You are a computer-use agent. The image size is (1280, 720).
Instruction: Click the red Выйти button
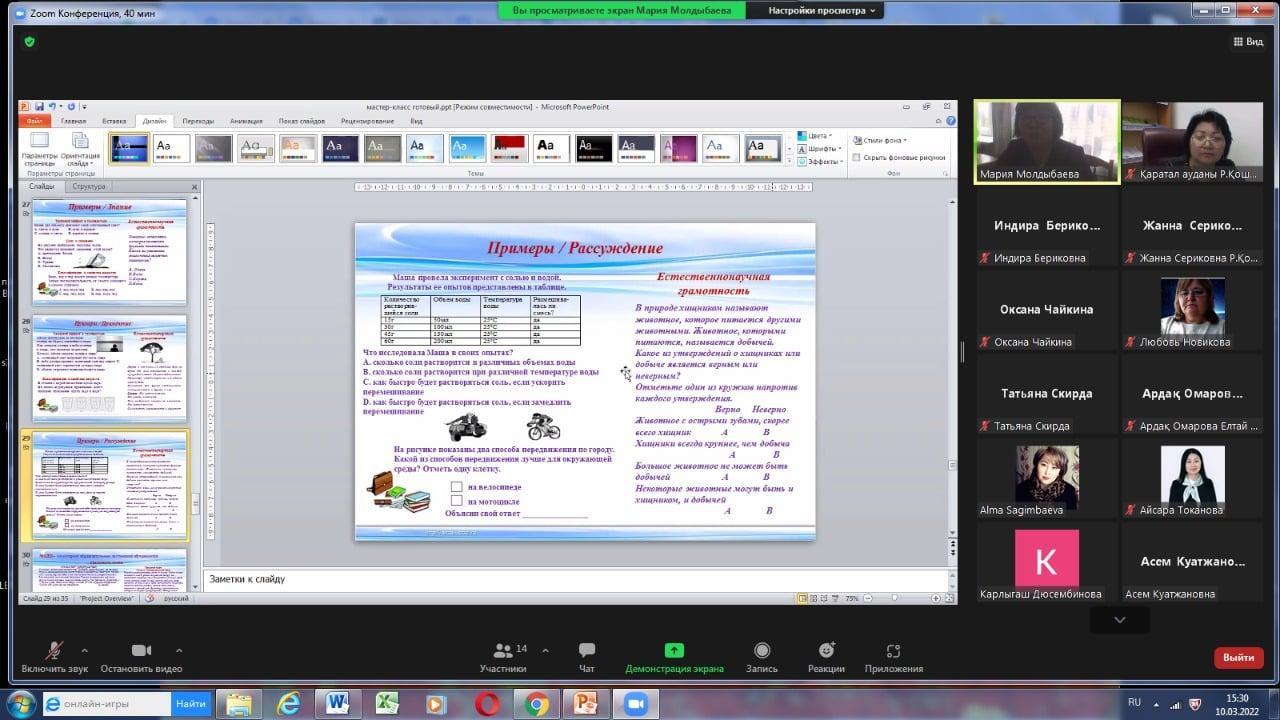pyautogui.click(x=1238, y=657)
